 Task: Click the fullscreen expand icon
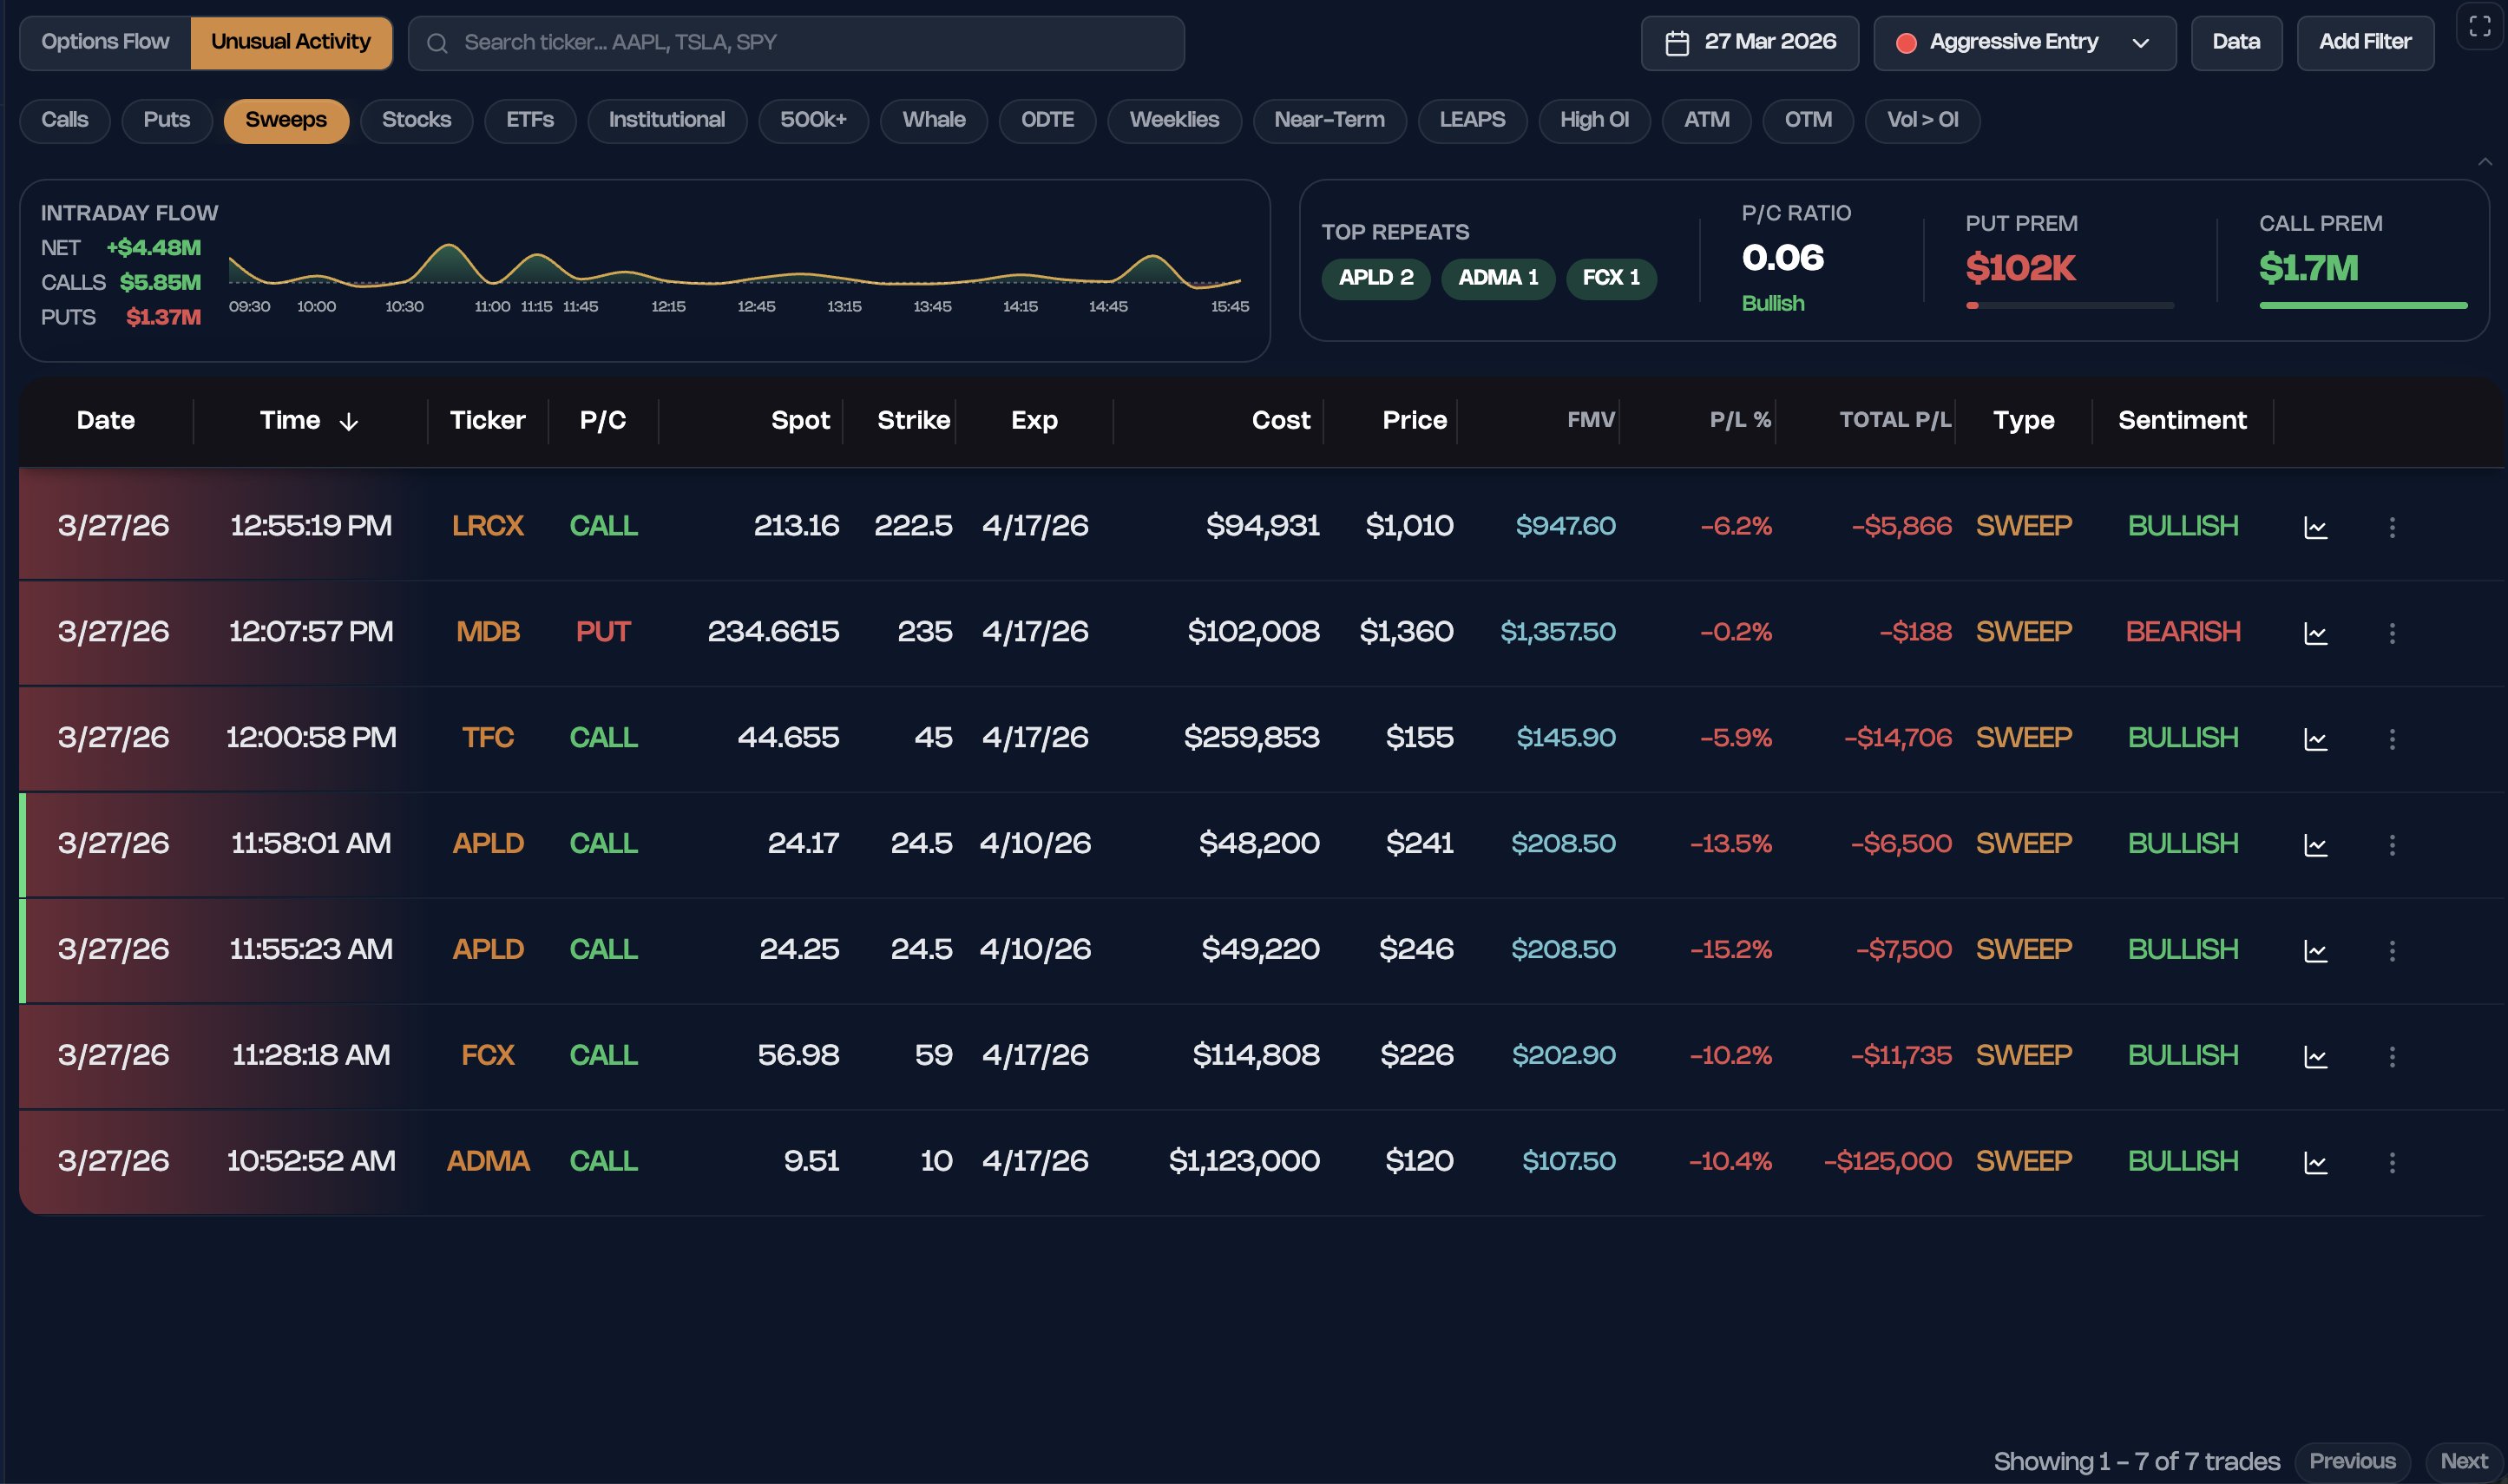pyautogui.click(x=2479, y=26)
